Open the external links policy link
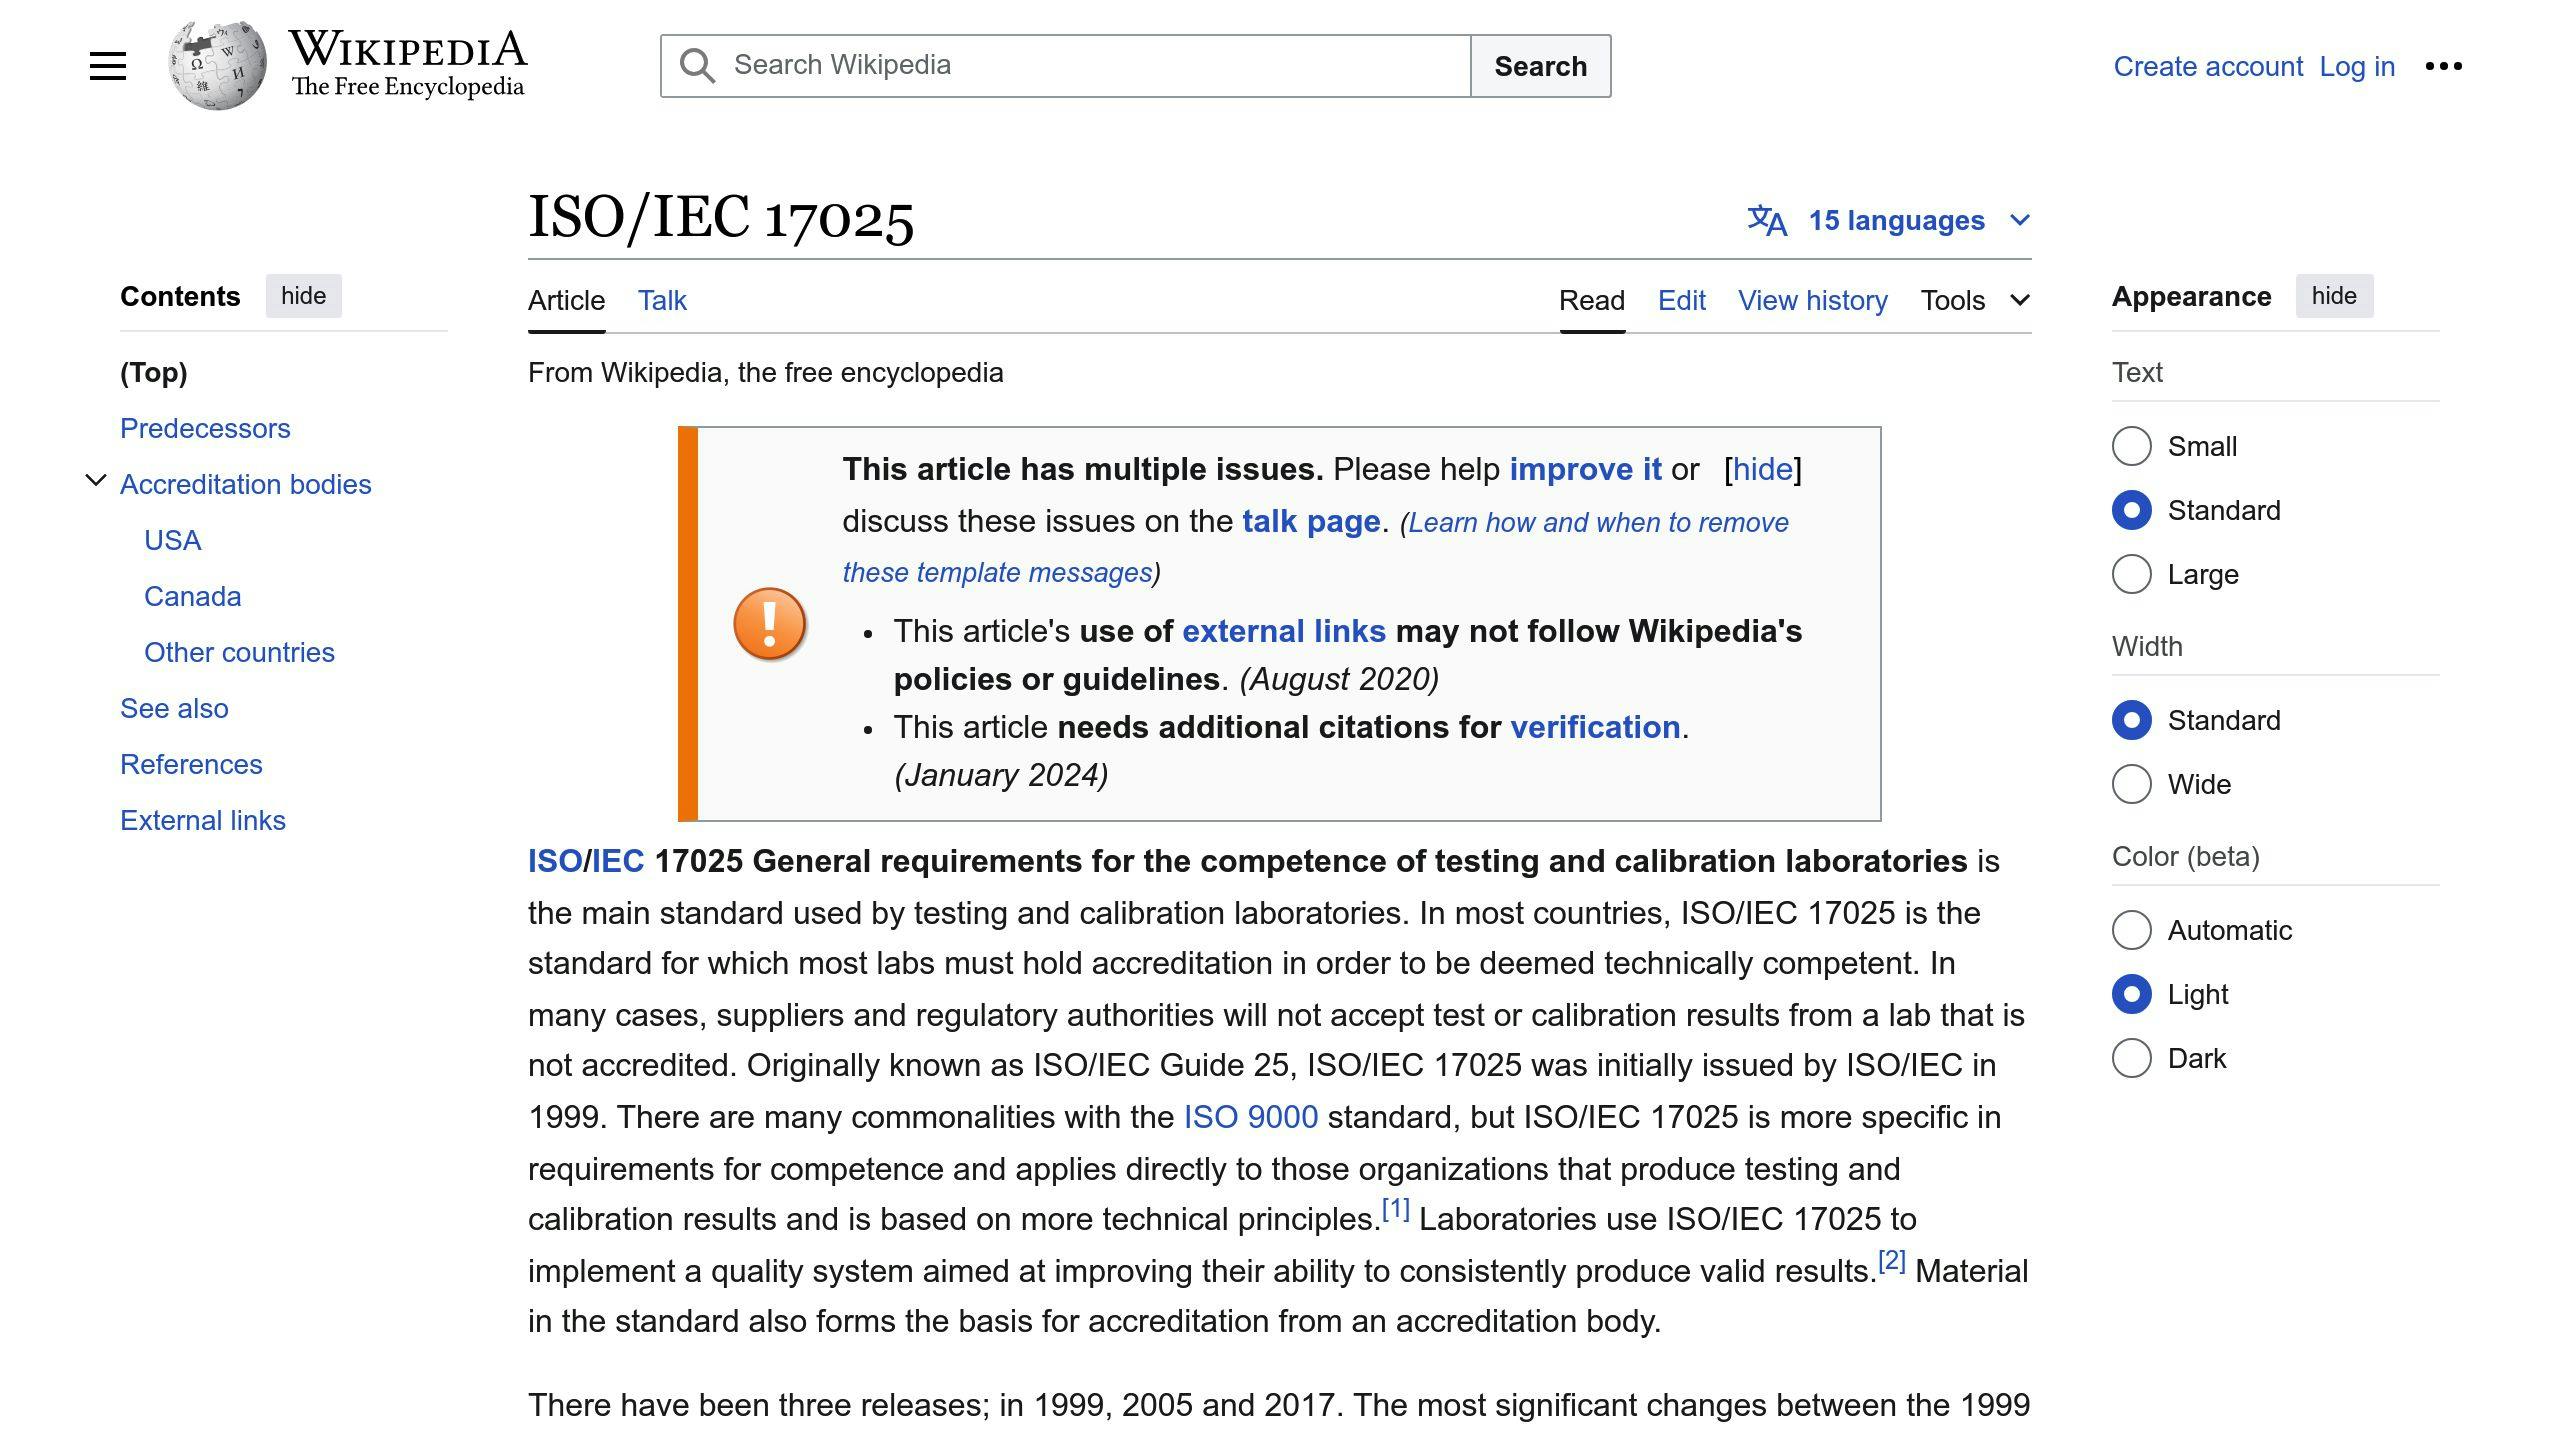 point(1284,631)
